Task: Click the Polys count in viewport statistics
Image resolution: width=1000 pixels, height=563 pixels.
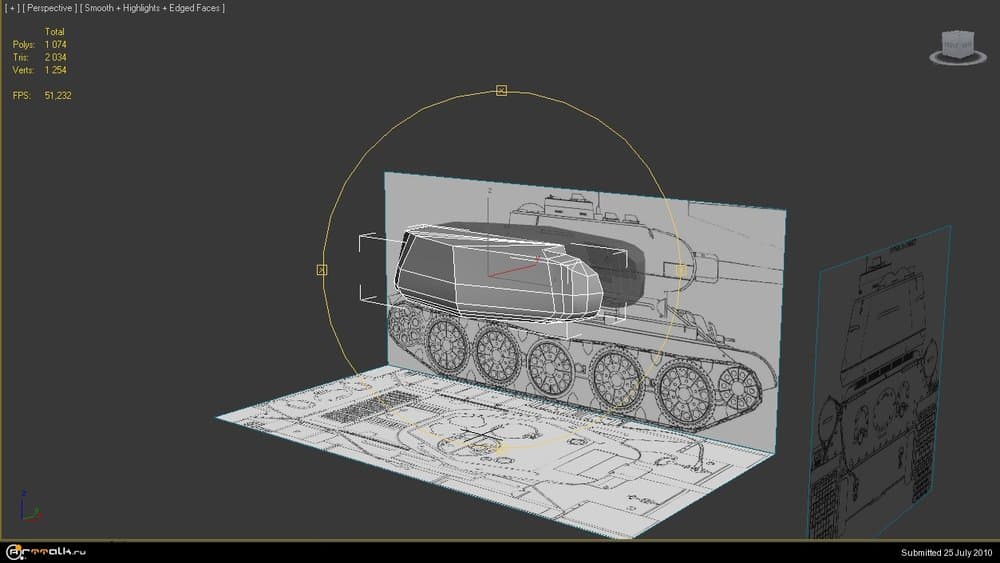Action: click(54, 44)
